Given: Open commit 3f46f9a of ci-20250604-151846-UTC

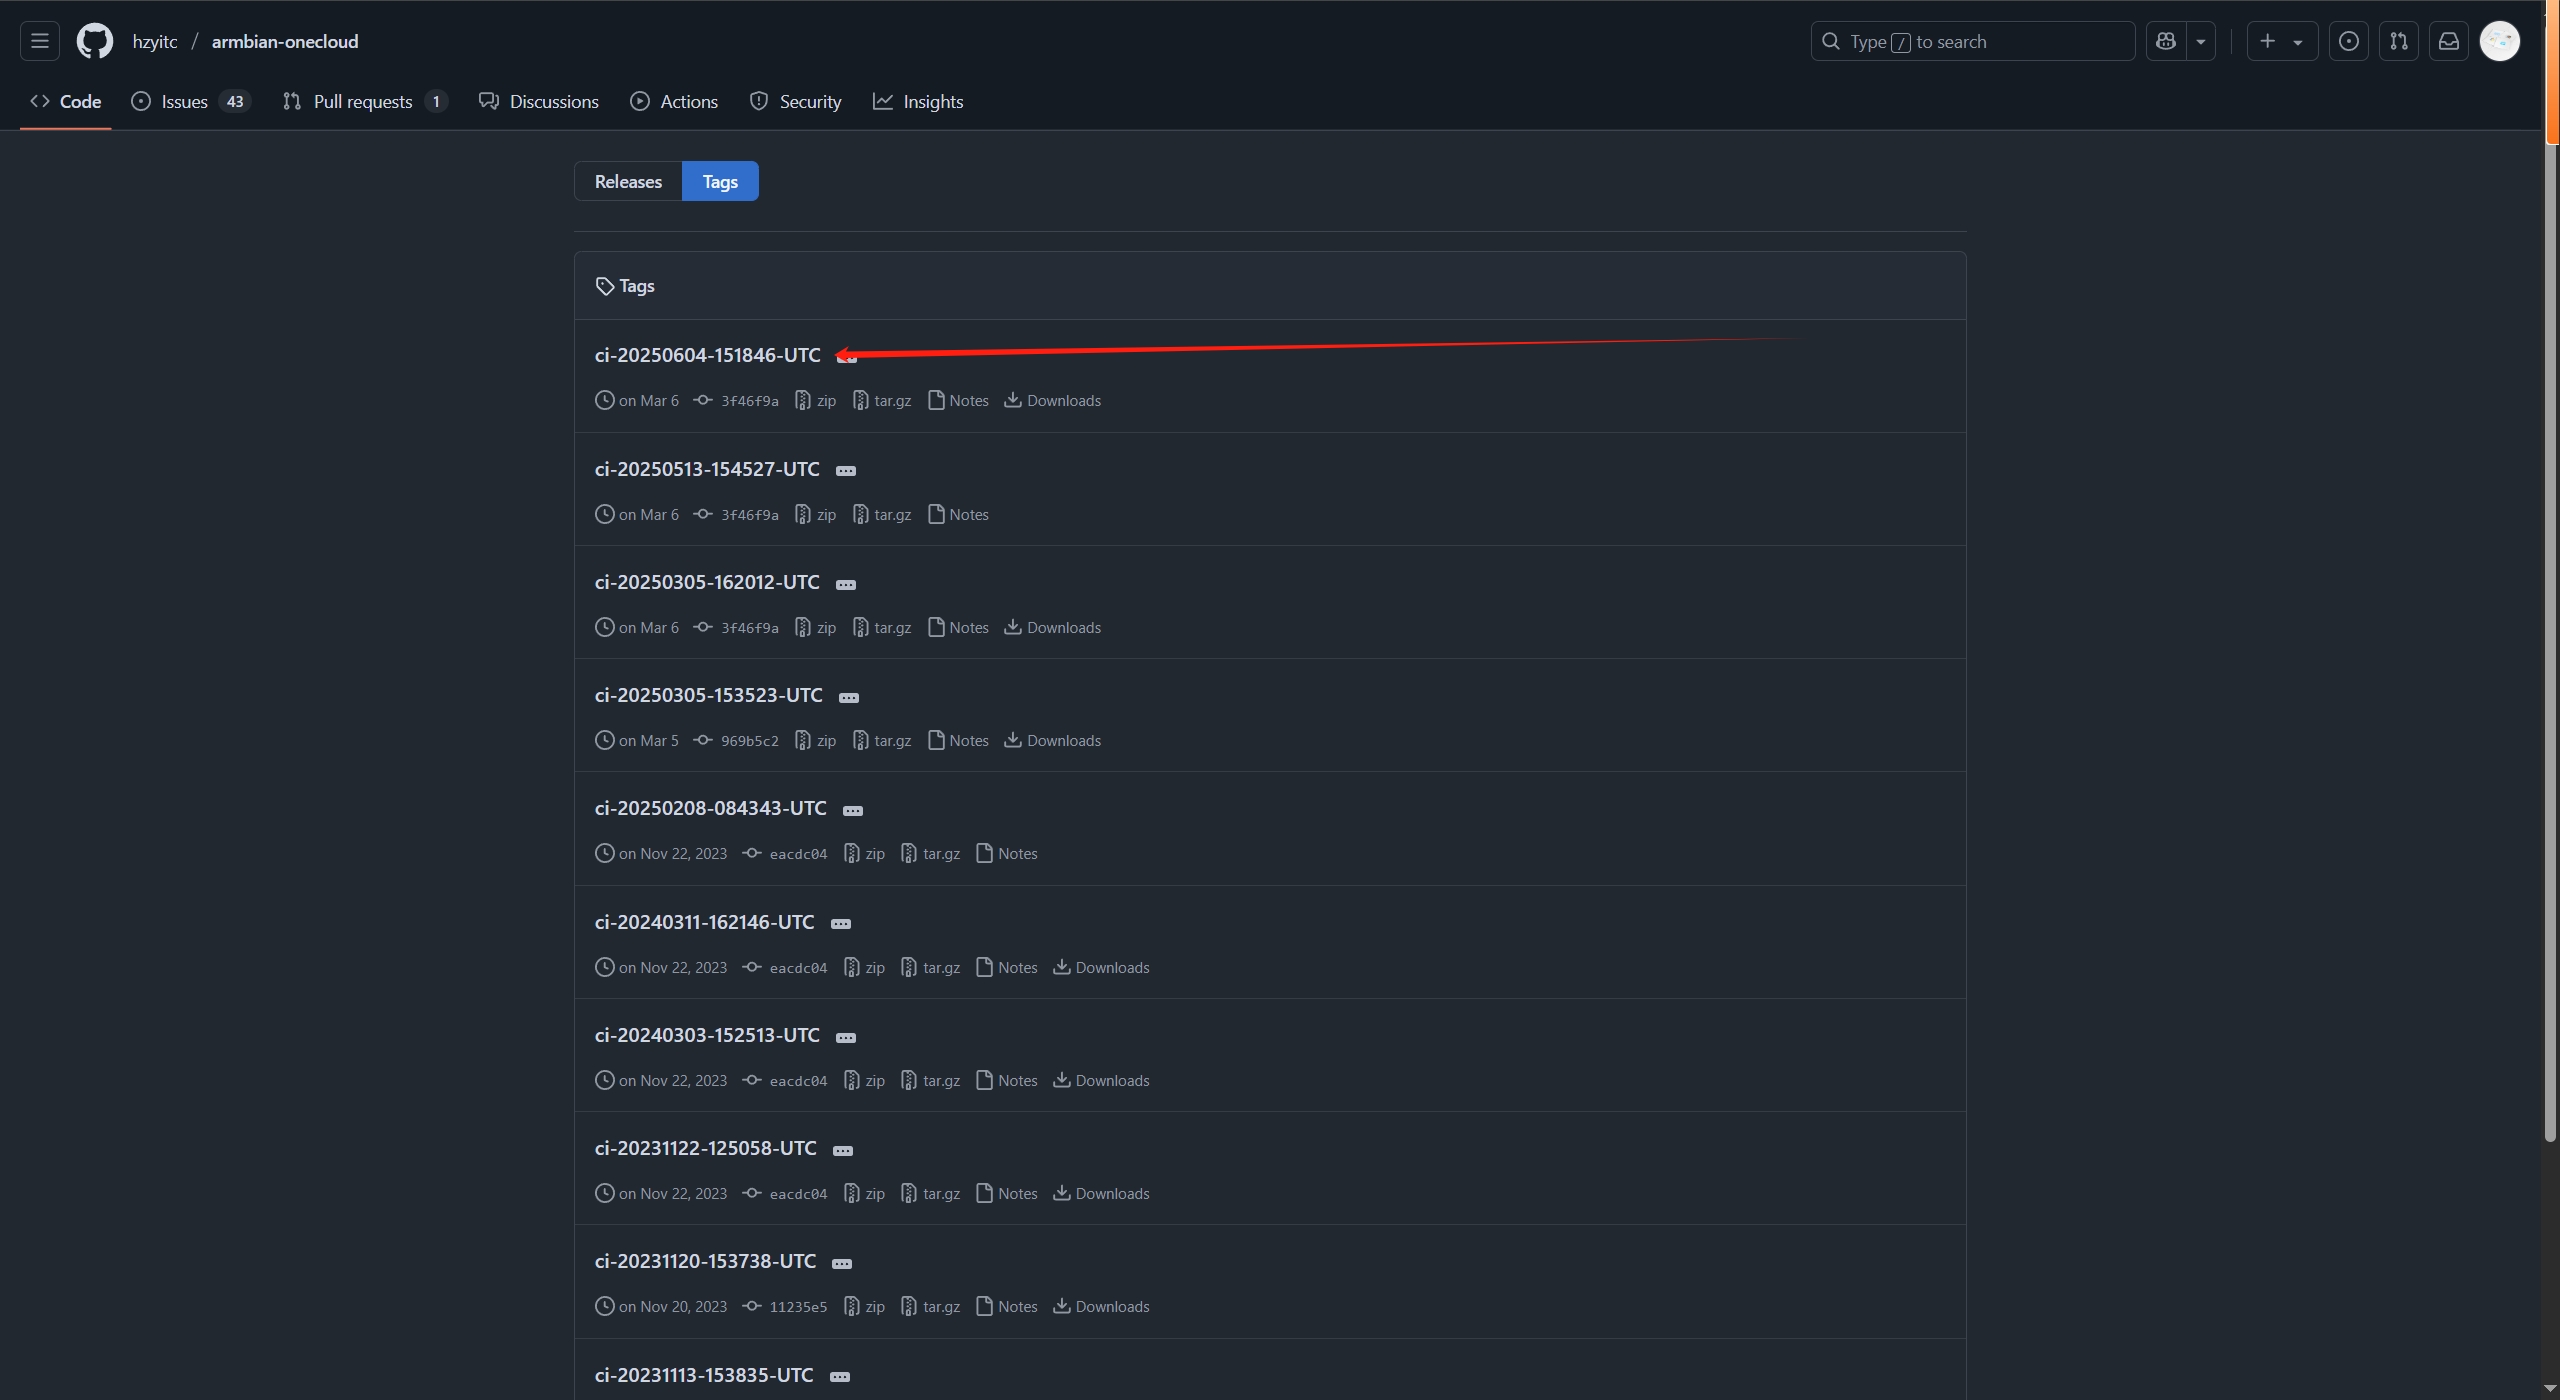Looking at the screenshot, I should [736, 400].
